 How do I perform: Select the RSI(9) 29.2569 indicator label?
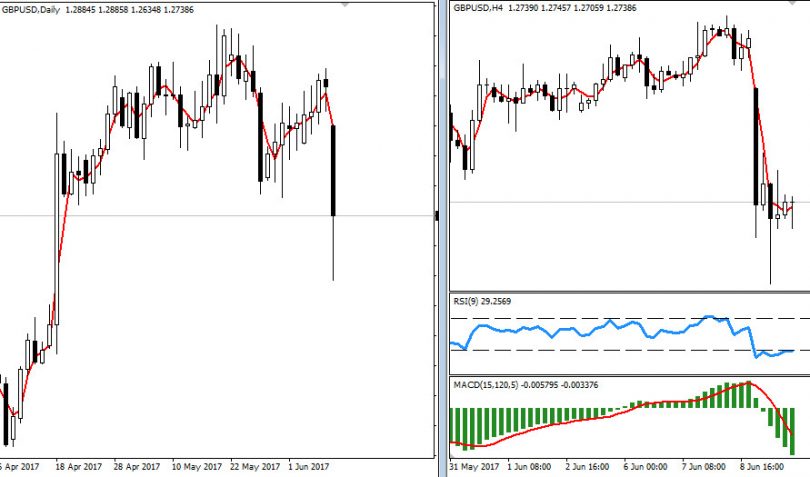(482, 301)
